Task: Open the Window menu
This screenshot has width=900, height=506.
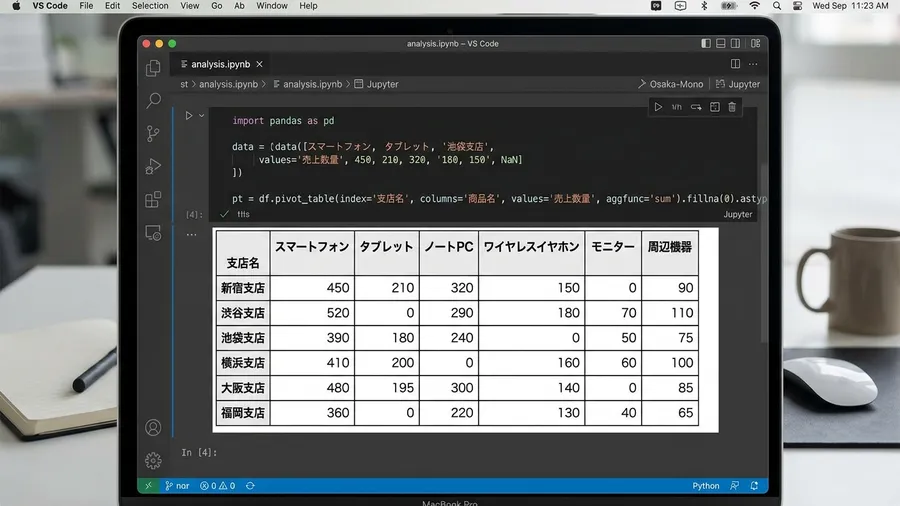Action: point(271,6)
